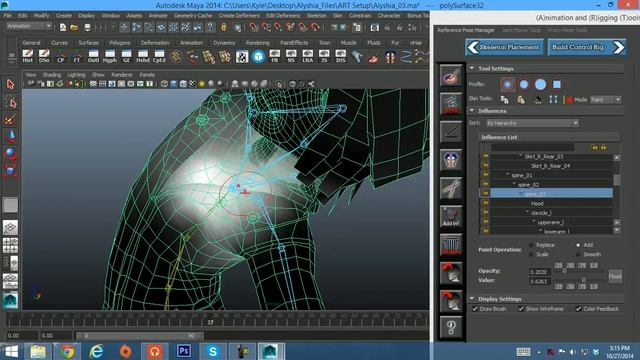The height and width of the screenshot is (360, 640).
Task: Select the soft round brush profile
Action: click(507, 84)
